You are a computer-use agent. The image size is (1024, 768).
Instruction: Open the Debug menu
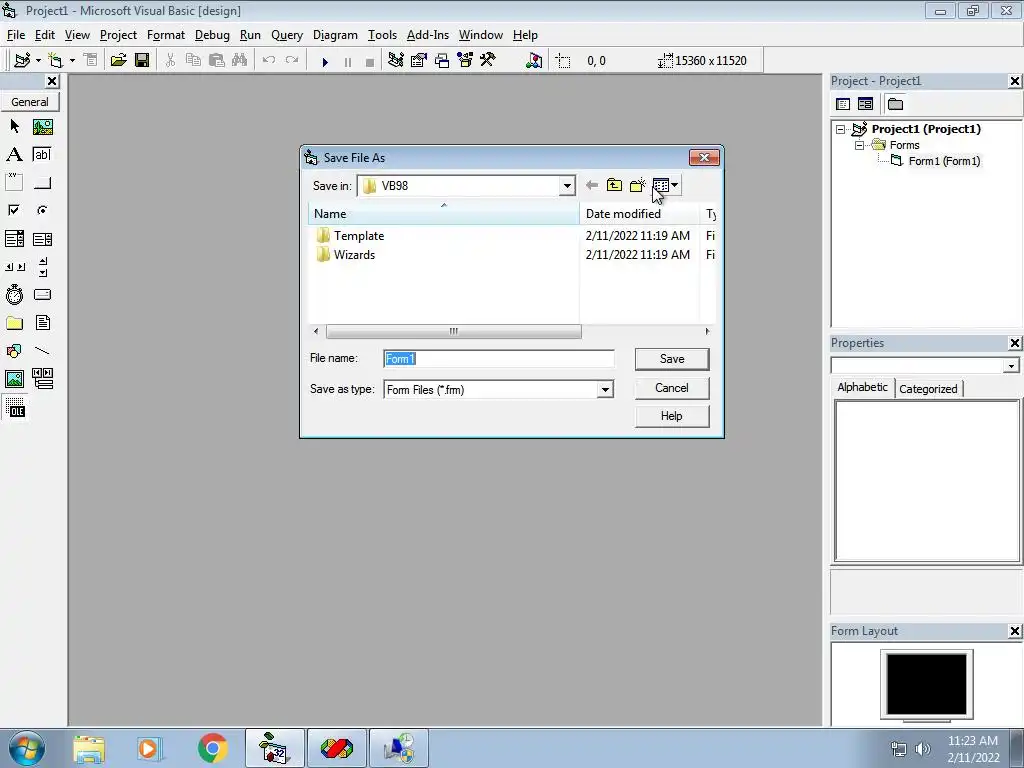coord(212,35)
